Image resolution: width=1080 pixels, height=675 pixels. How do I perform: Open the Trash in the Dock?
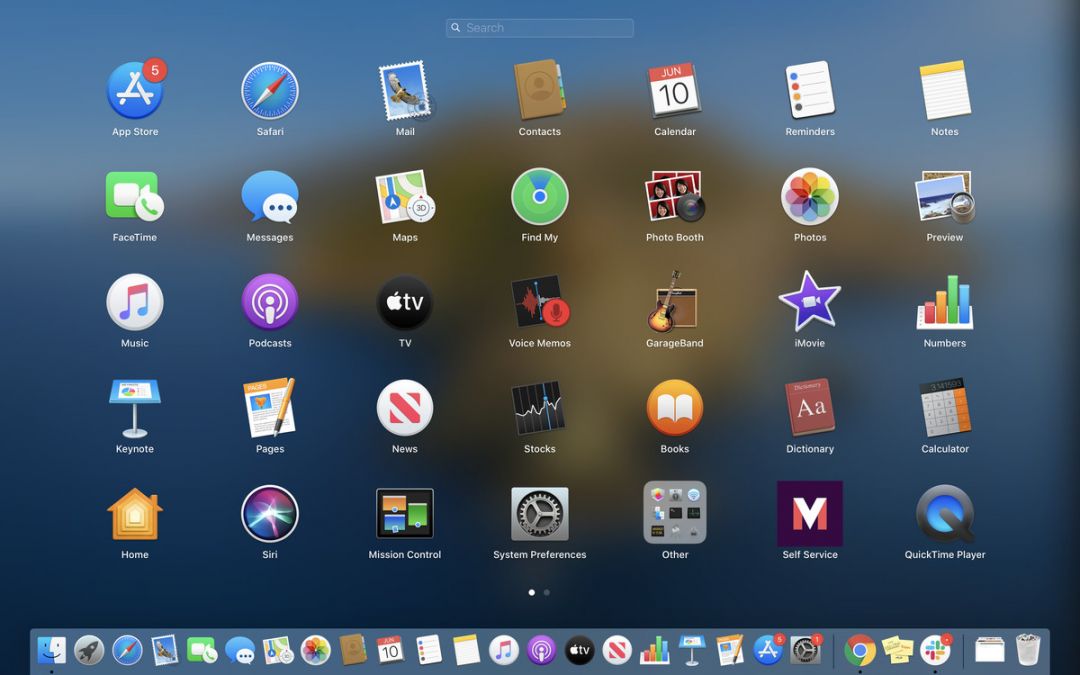pyautogui.click(x=1028, y=650)
